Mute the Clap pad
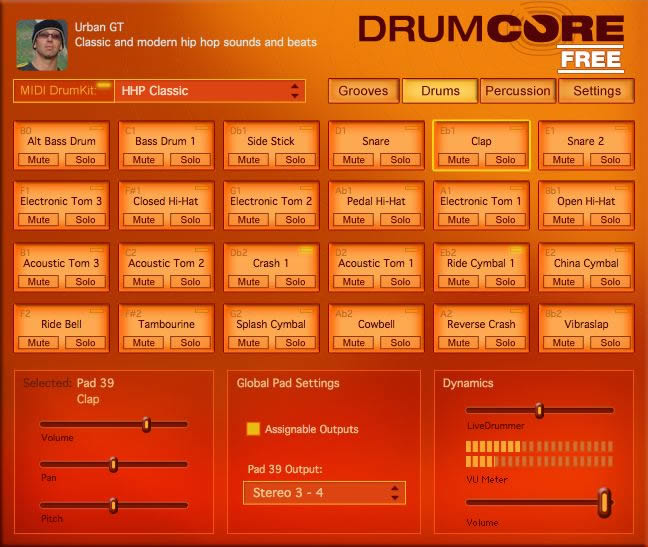 tap(458, 160)
